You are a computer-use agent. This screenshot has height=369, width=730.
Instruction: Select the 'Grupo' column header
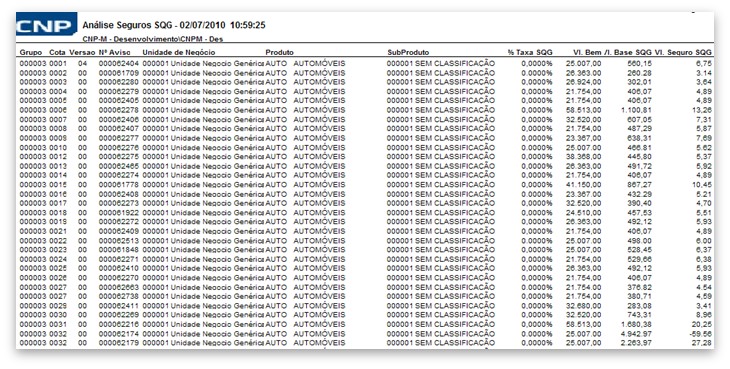31,52
